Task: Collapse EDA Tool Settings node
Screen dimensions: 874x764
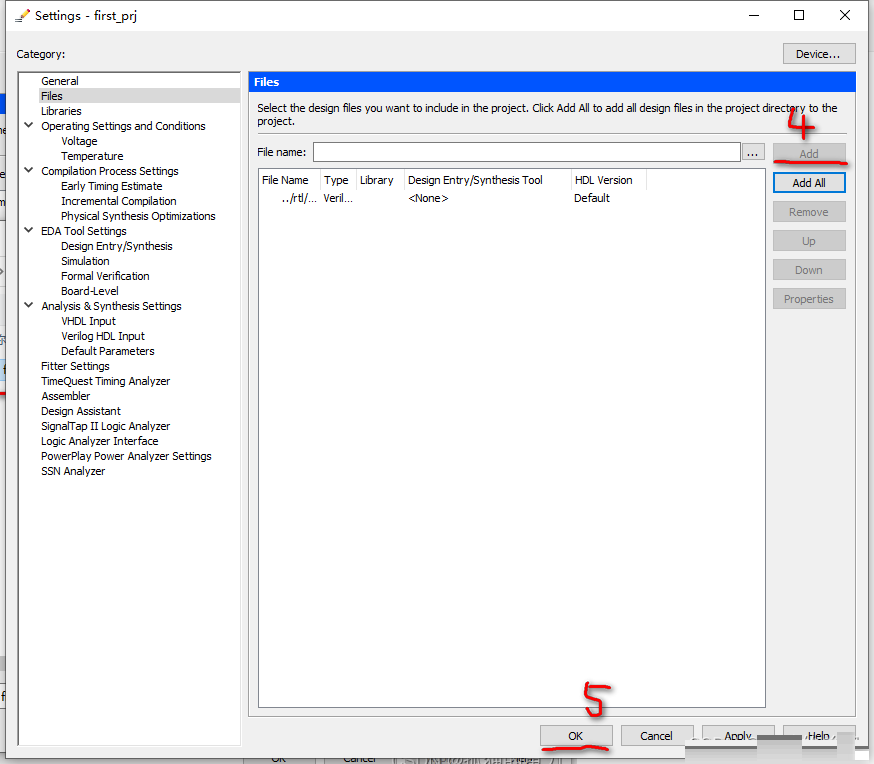Action: (29, 231)
